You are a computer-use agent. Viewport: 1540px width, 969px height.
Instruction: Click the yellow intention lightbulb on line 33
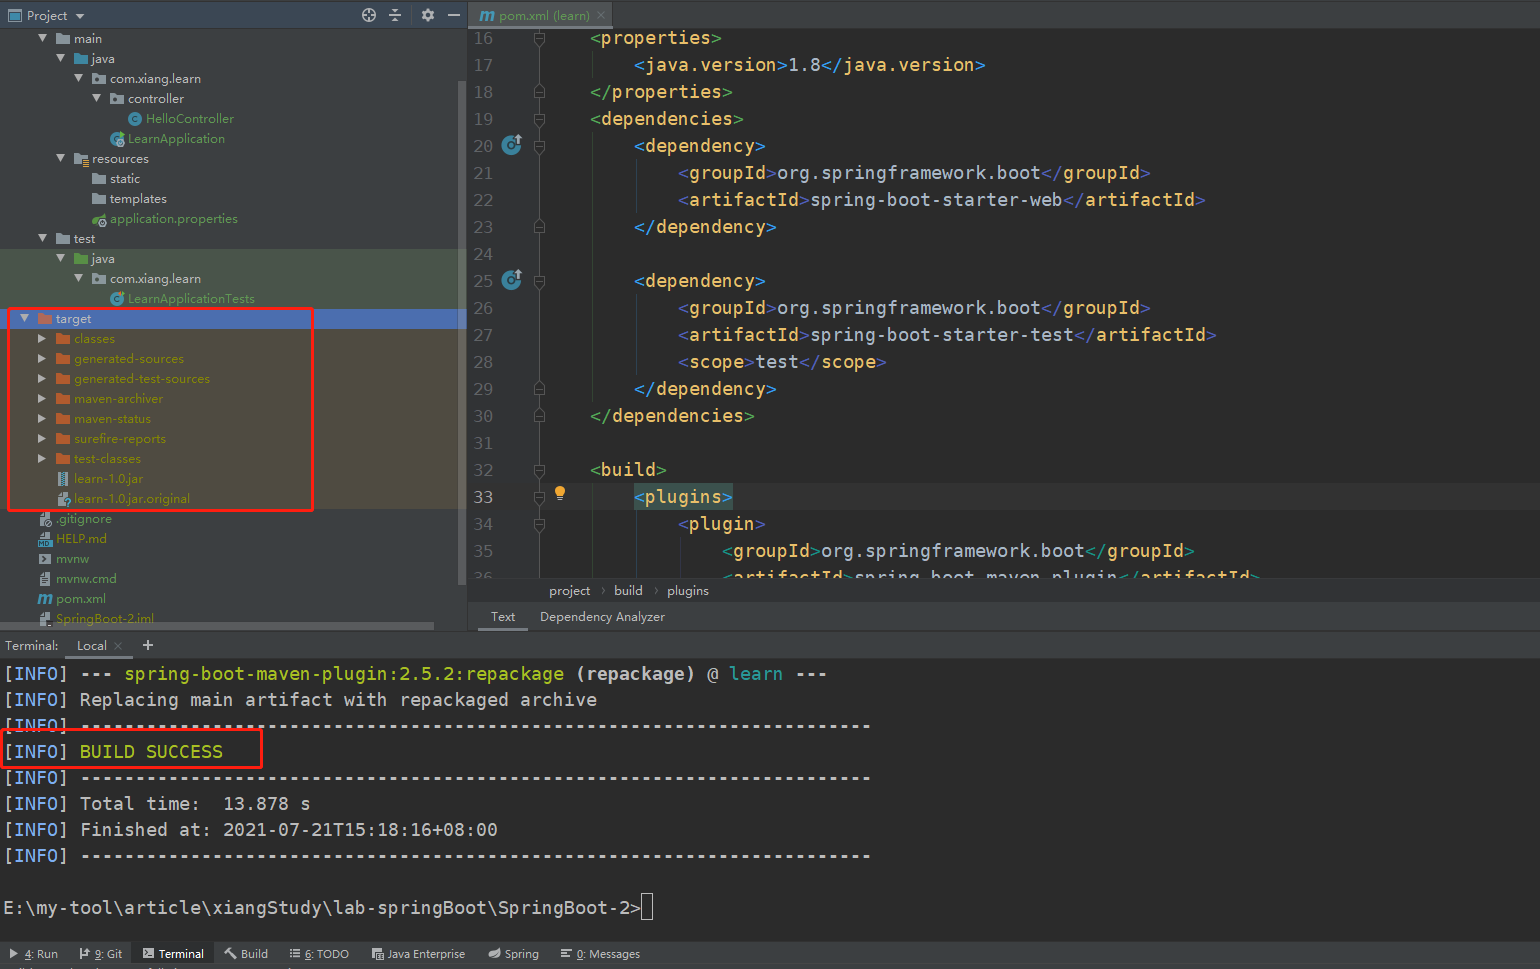[x=560, y=493]
